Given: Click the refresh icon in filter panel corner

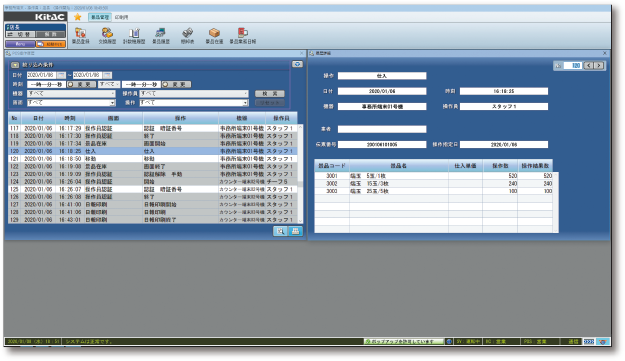Looking at the screenshot, I should 297,64.
